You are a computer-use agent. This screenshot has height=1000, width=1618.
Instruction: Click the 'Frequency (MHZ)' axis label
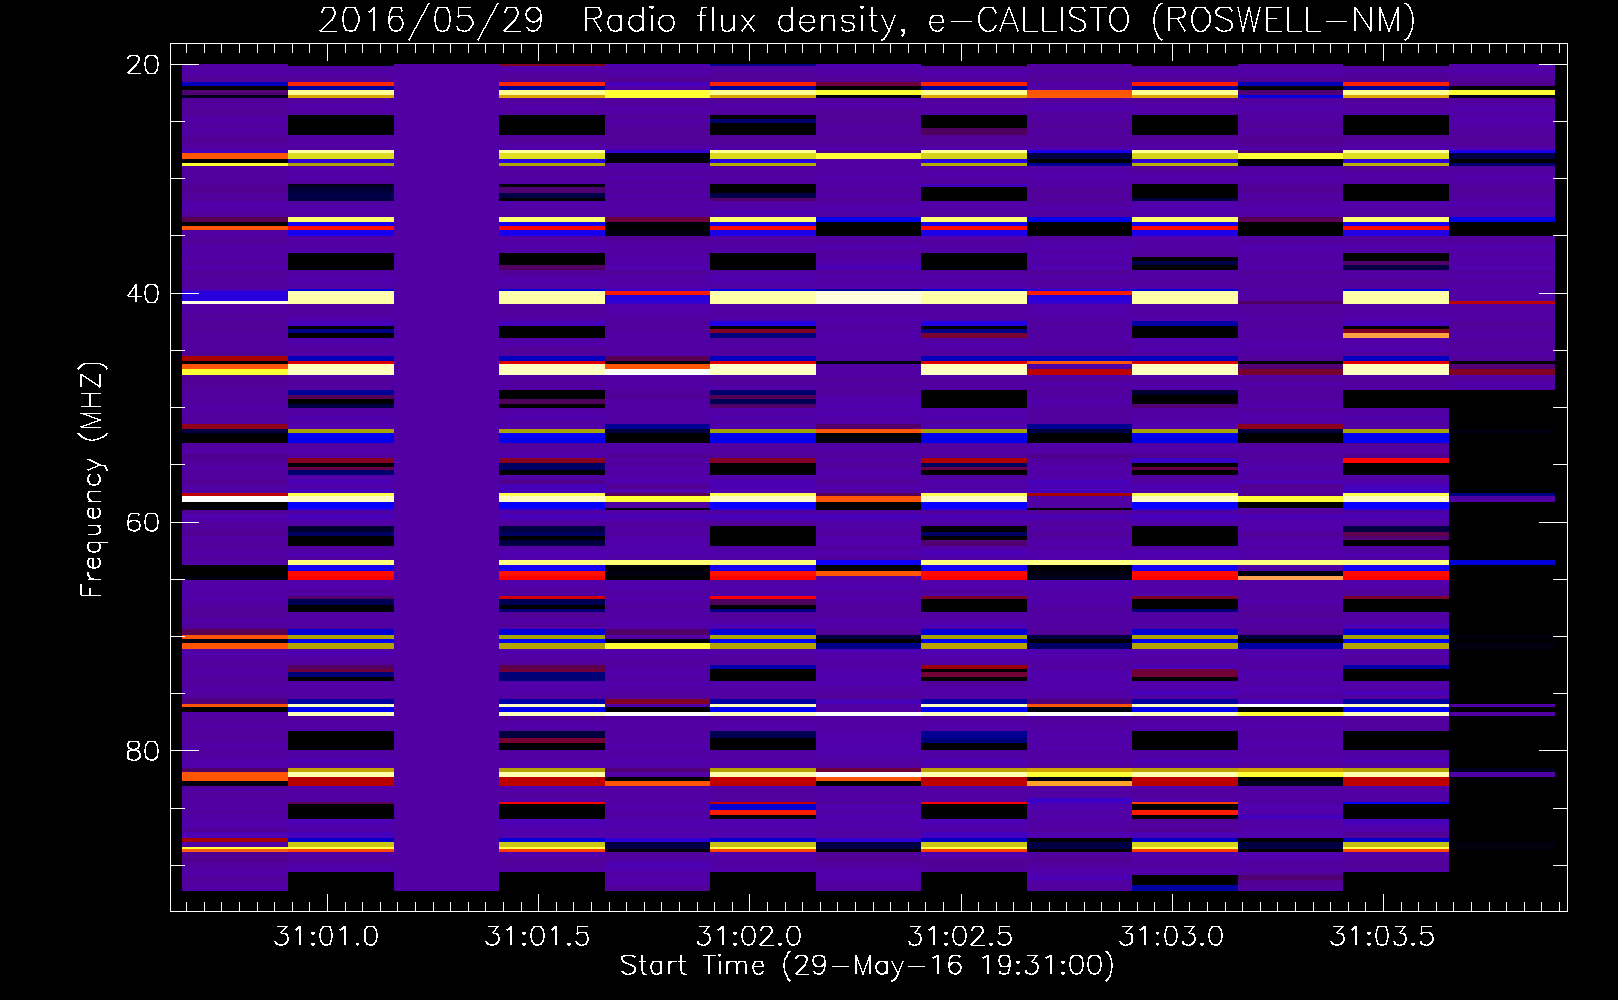coord(91,480)
